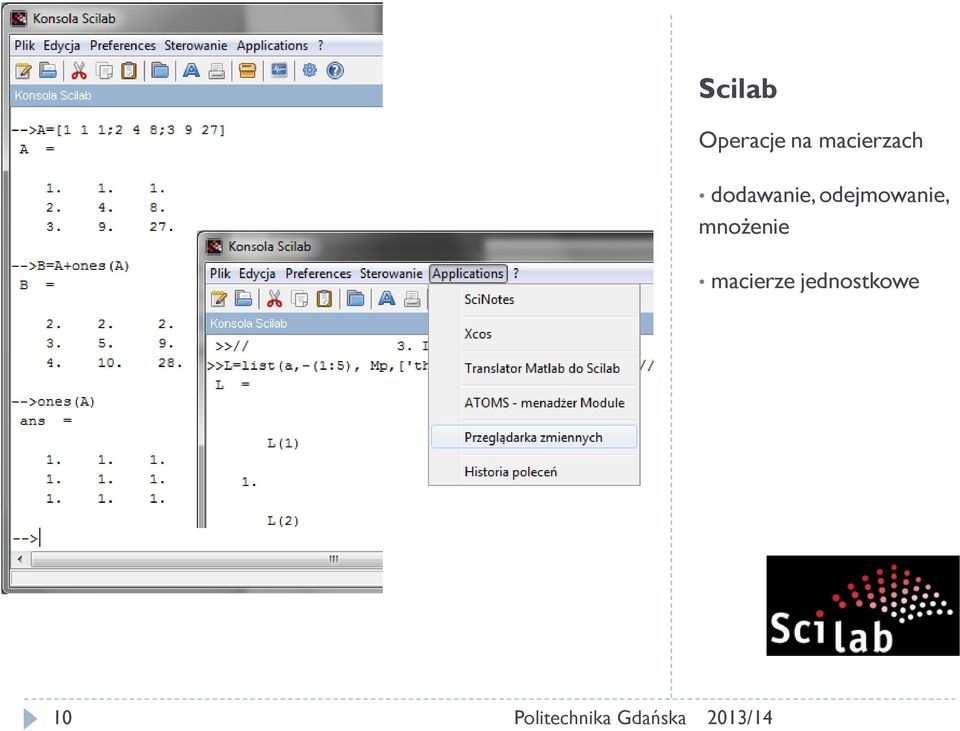Click command text B=A+ones(A)
Screen dimensions: 960x731
click(x=83, y=266)
